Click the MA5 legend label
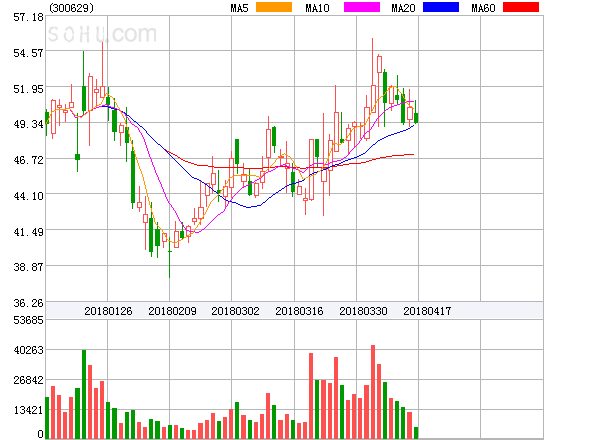Screen dimensions: 600x440 [x=239, y=8]
